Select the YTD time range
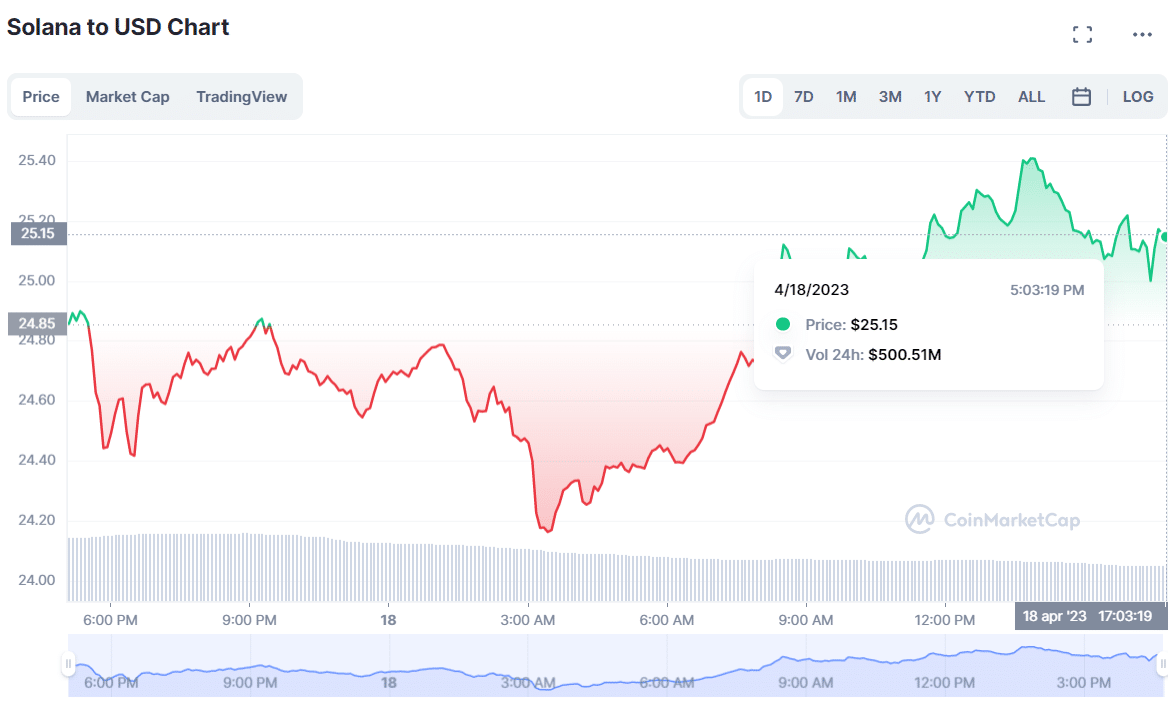The height and width of the screenshot is (711, 1169). pyautogui.click(x=980, y=97)
